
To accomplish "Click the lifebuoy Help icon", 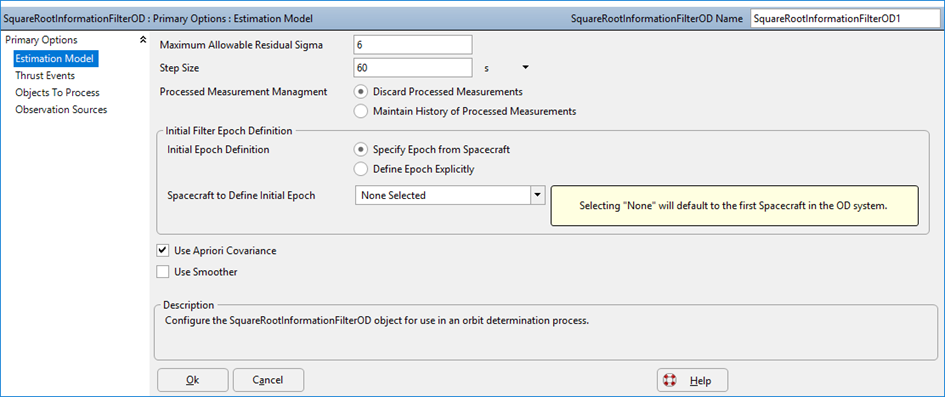I will coord(670,380).
